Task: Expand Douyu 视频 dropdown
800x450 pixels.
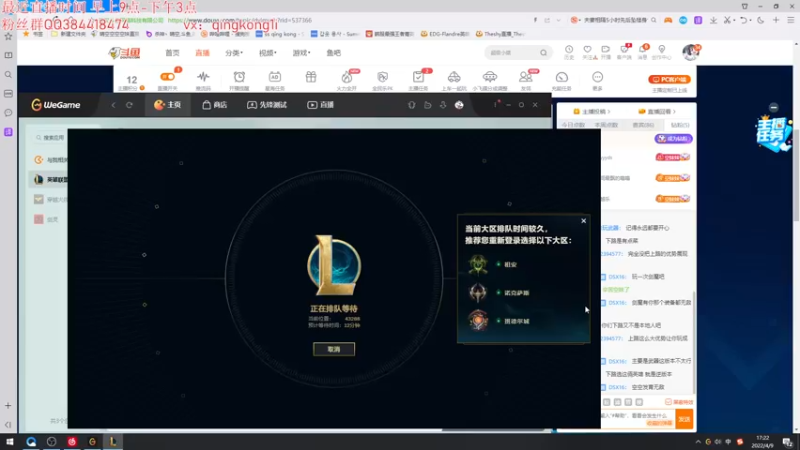Action: pyautogui.click(x=268, y=53)
